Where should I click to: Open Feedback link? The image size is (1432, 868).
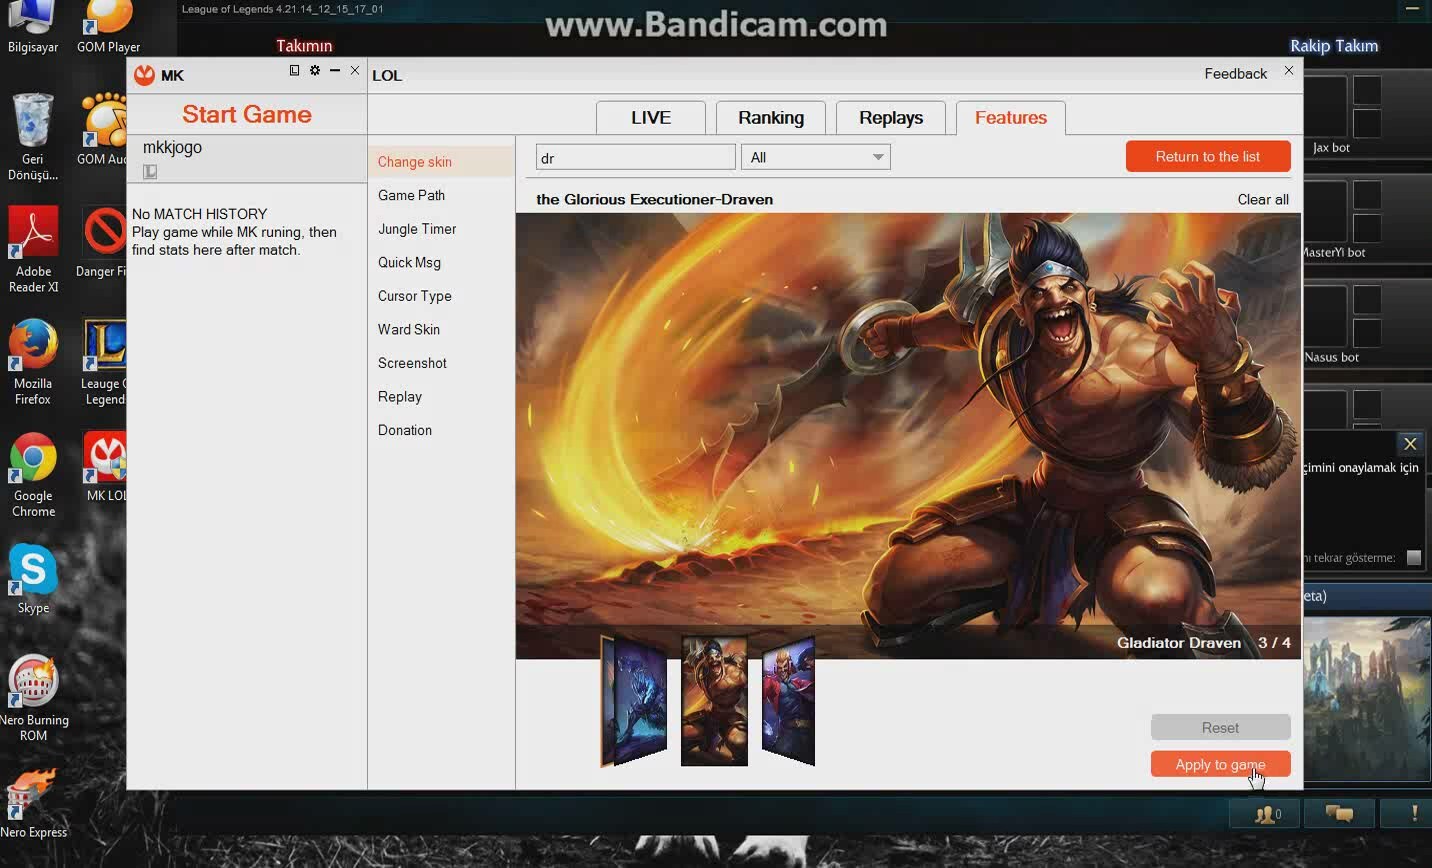click(x=1235, y=73)
